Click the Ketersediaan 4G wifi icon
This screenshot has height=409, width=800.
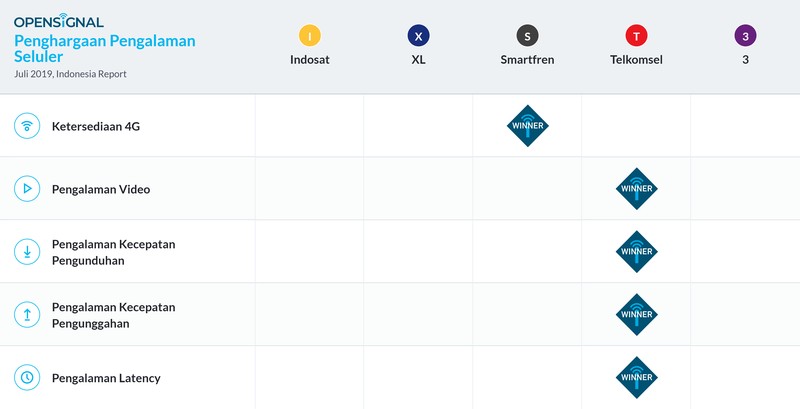(x=27, y=126)
